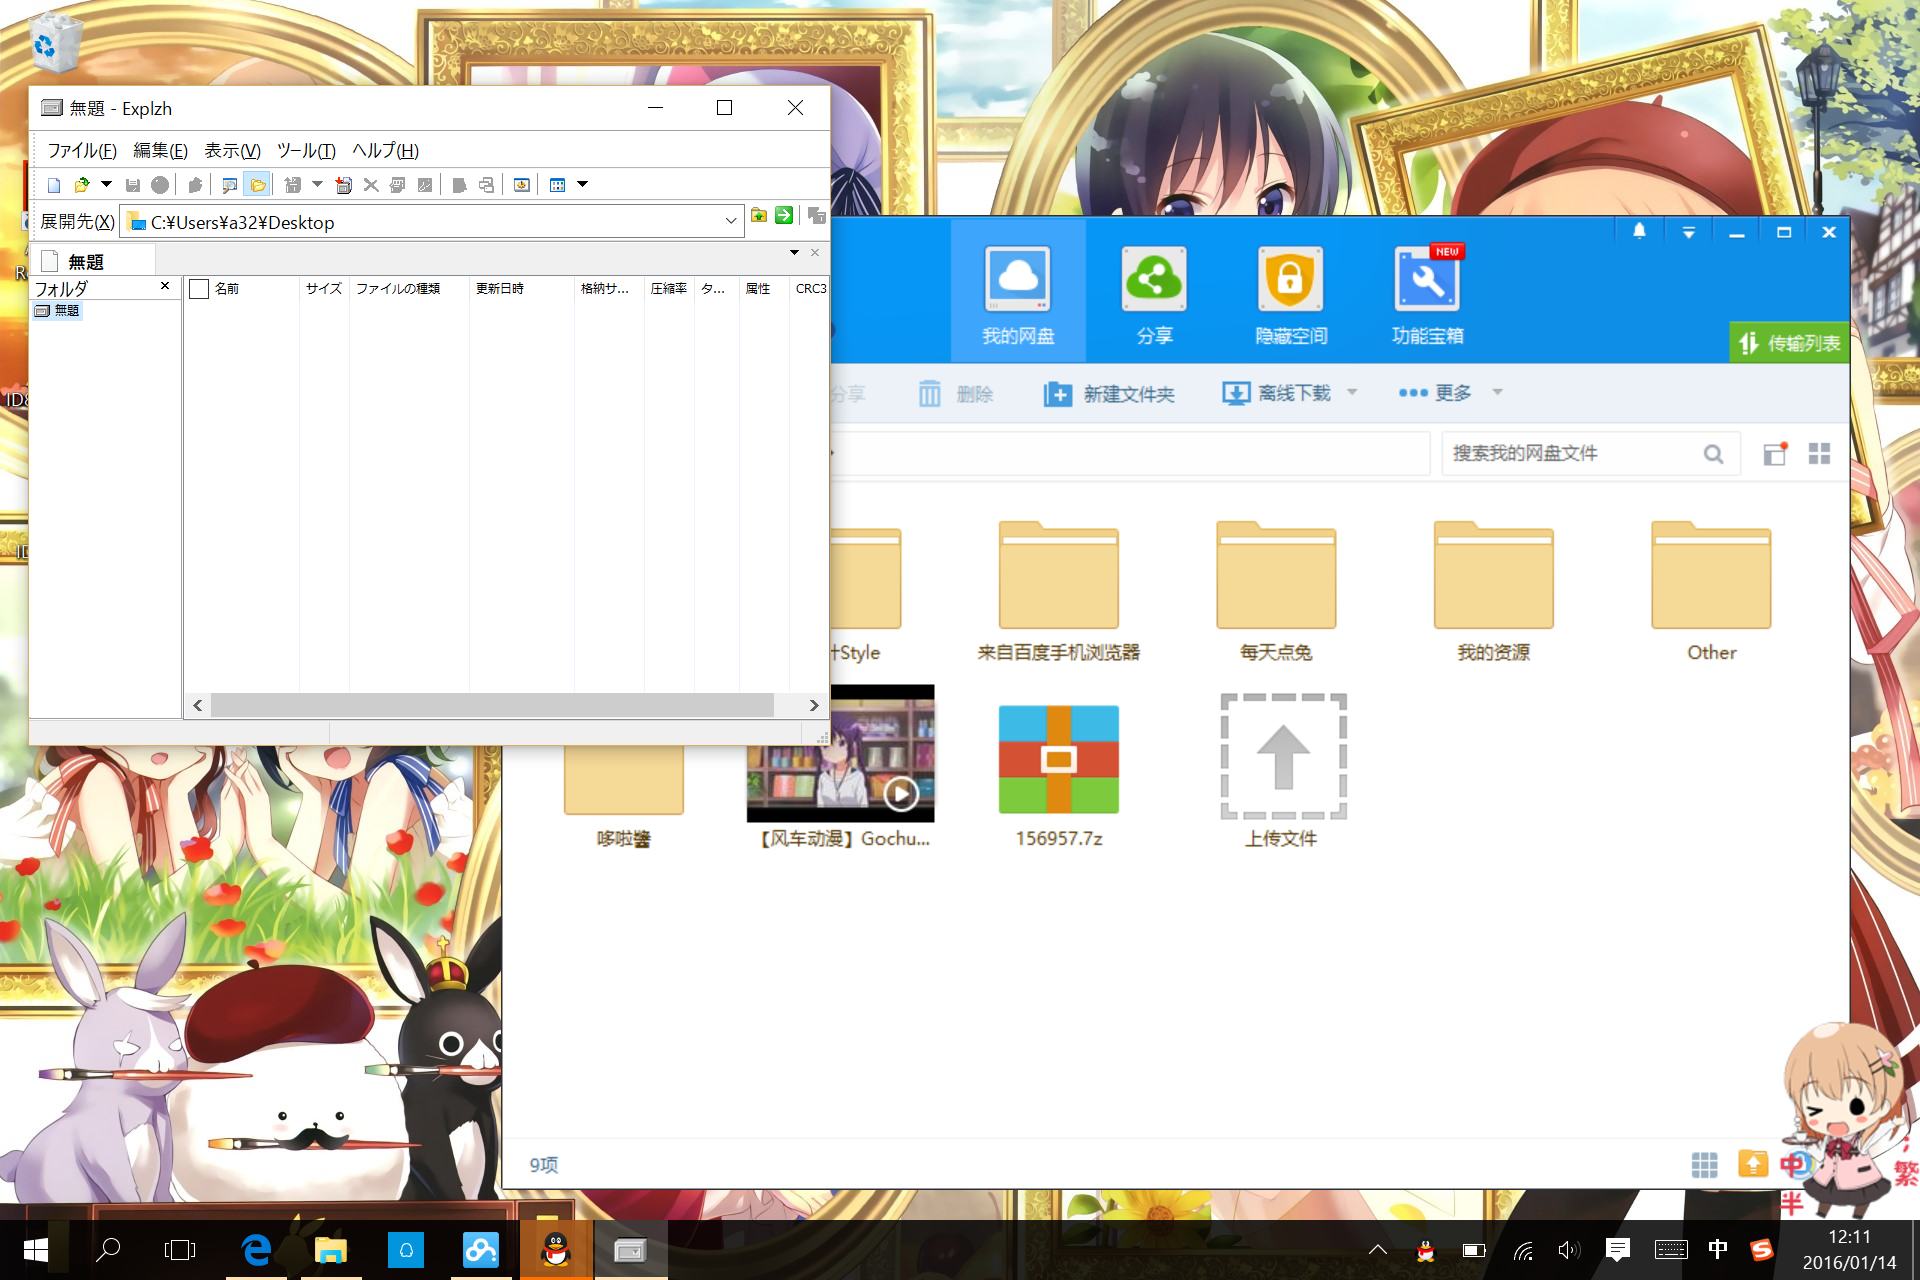Open the Action Center notification icon in tray
Image resolution: width=1920 pixels, height=1280 pixels.
(x=1618, y=1250)
